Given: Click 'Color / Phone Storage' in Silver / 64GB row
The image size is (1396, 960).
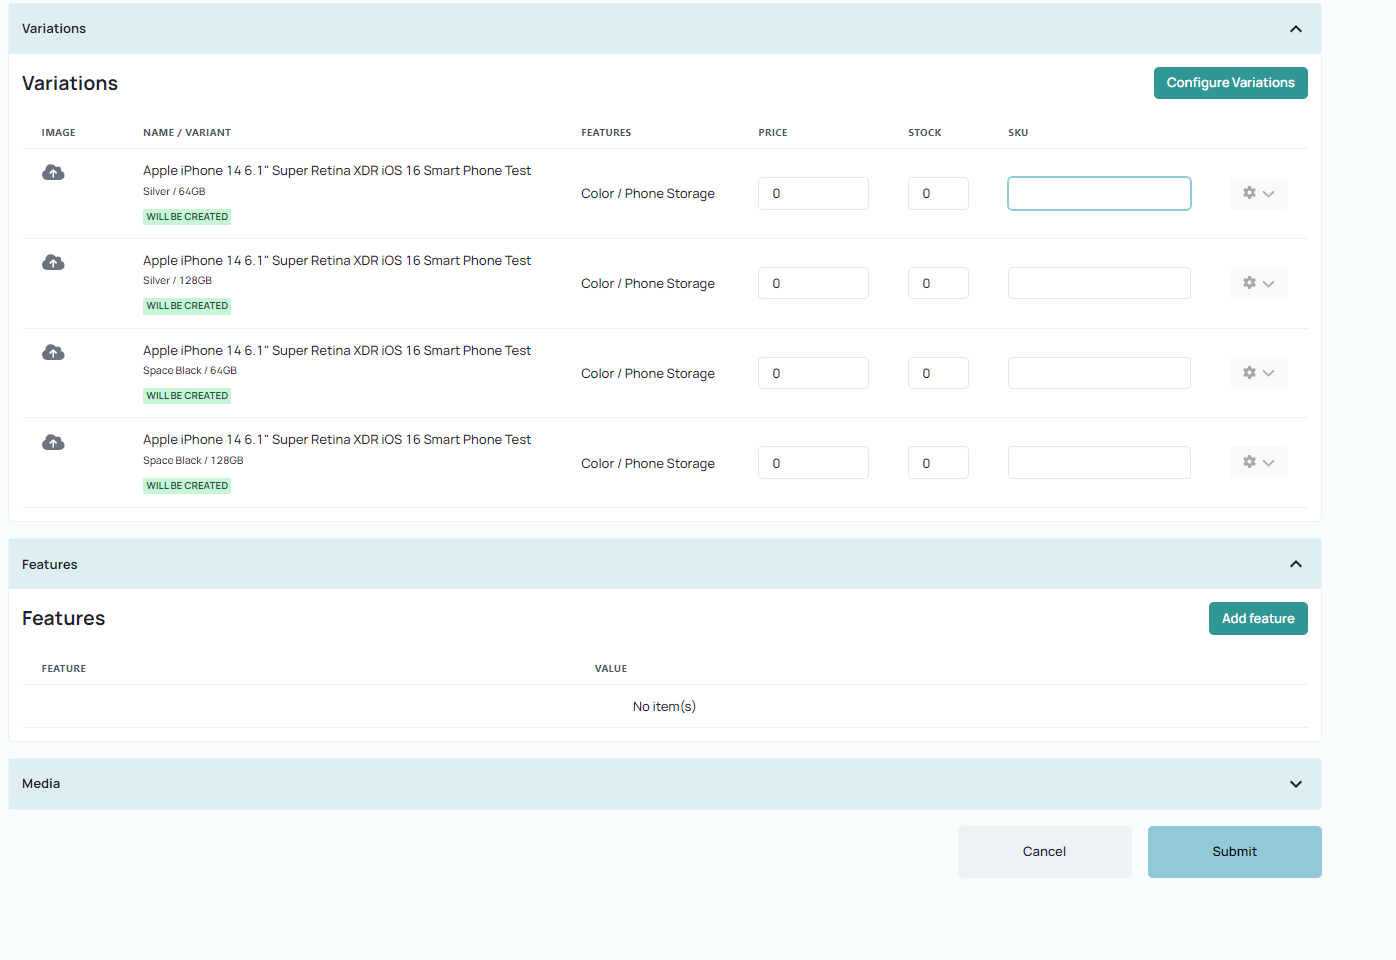Looking at the screenshot, I should tap(648, 194).
